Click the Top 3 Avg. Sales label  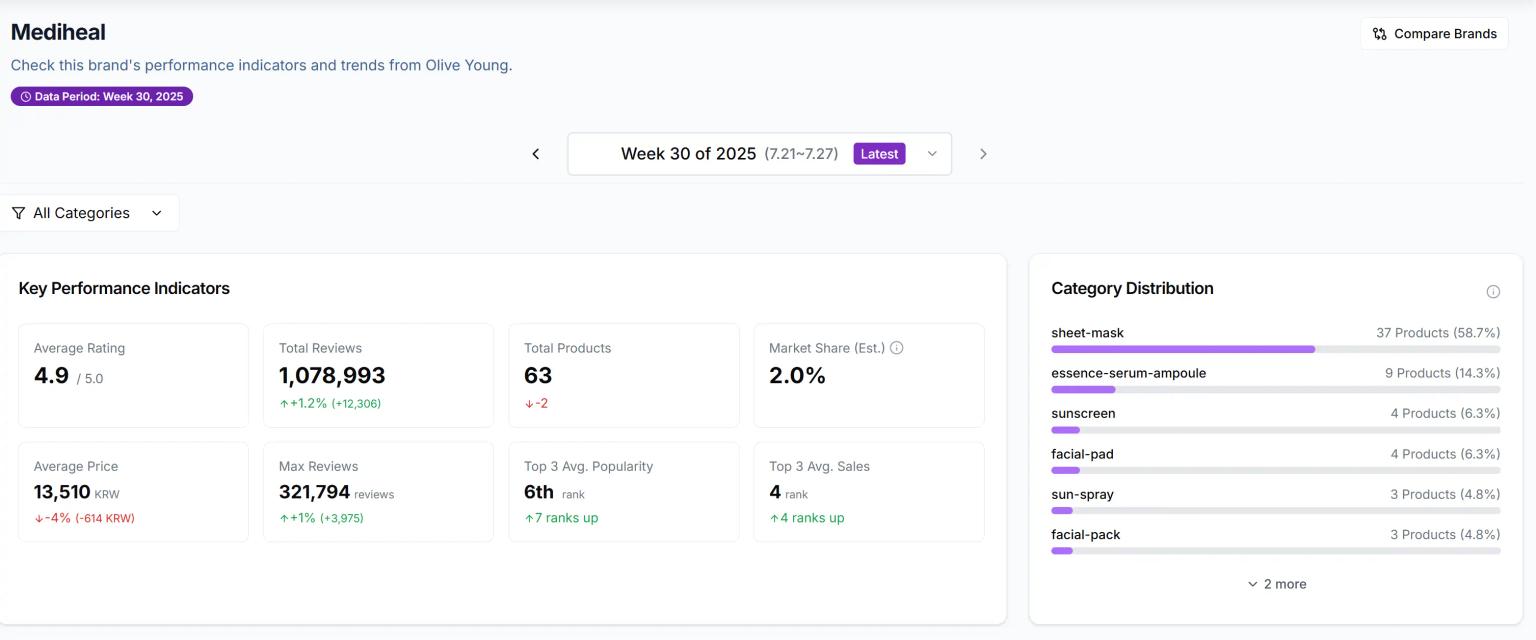[819, 466]
